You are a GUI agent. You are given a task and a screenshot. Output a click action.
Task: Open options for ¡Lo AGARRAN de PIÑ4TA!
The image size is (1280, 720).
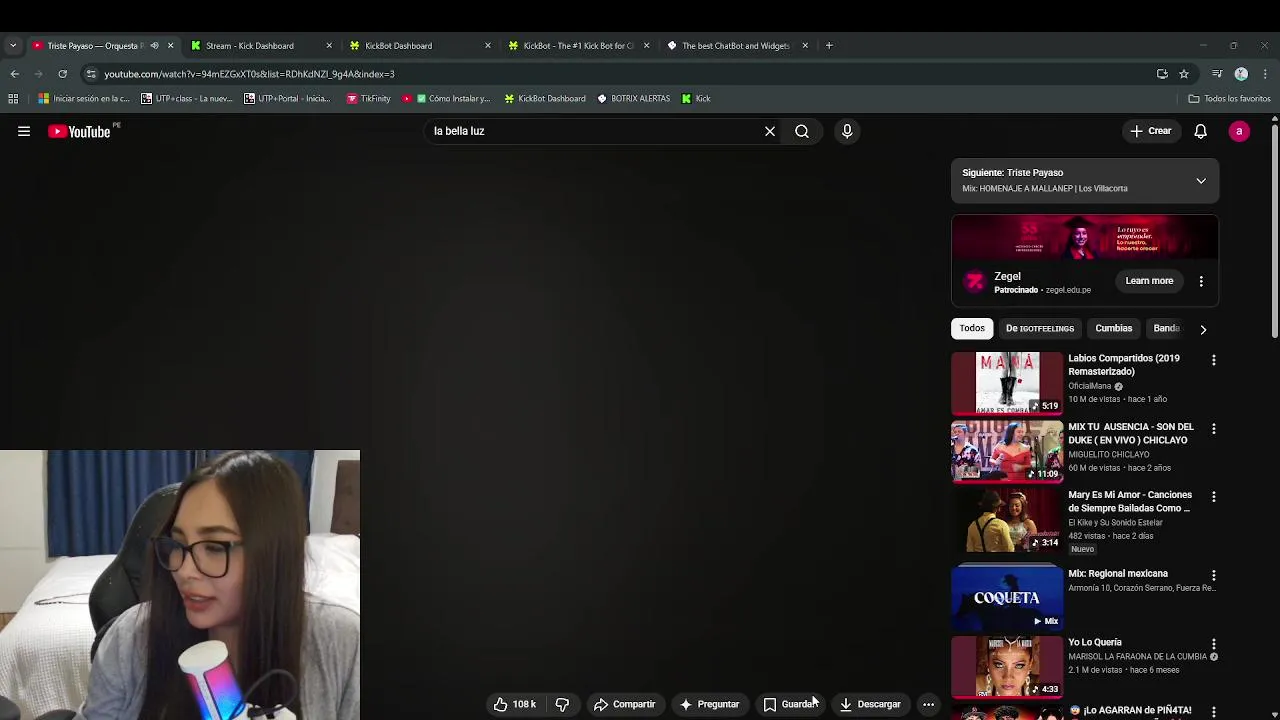coord(1214,712)
